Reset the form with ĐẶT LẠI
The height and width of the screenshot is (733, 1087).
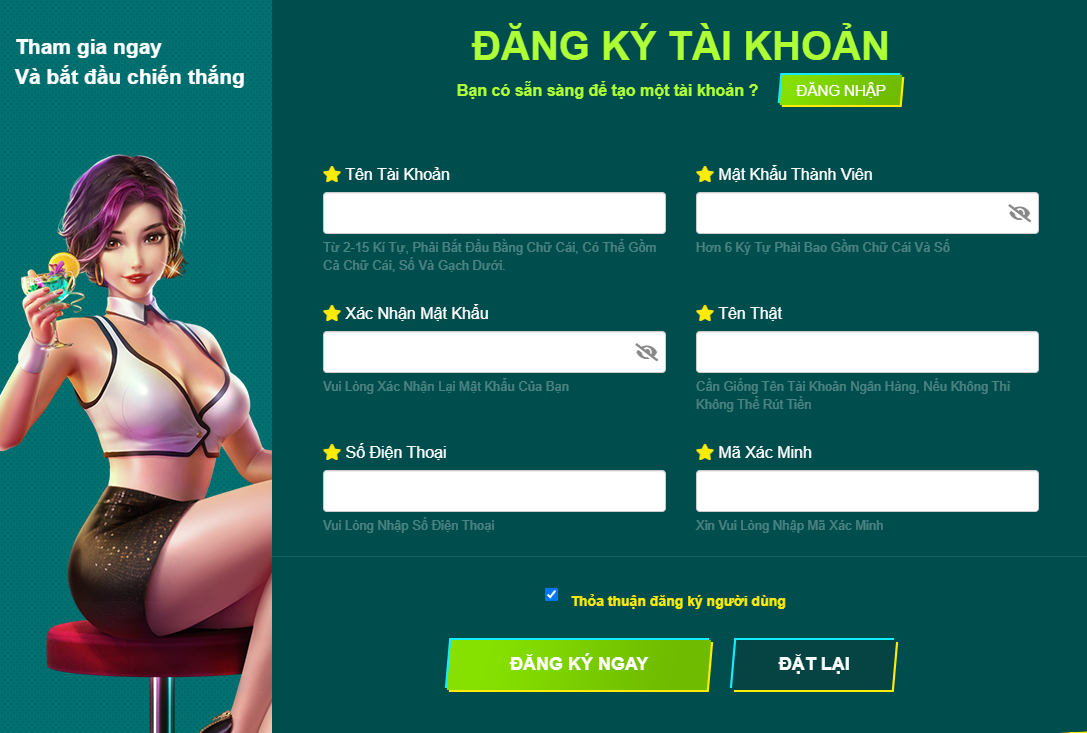[814, 664]
